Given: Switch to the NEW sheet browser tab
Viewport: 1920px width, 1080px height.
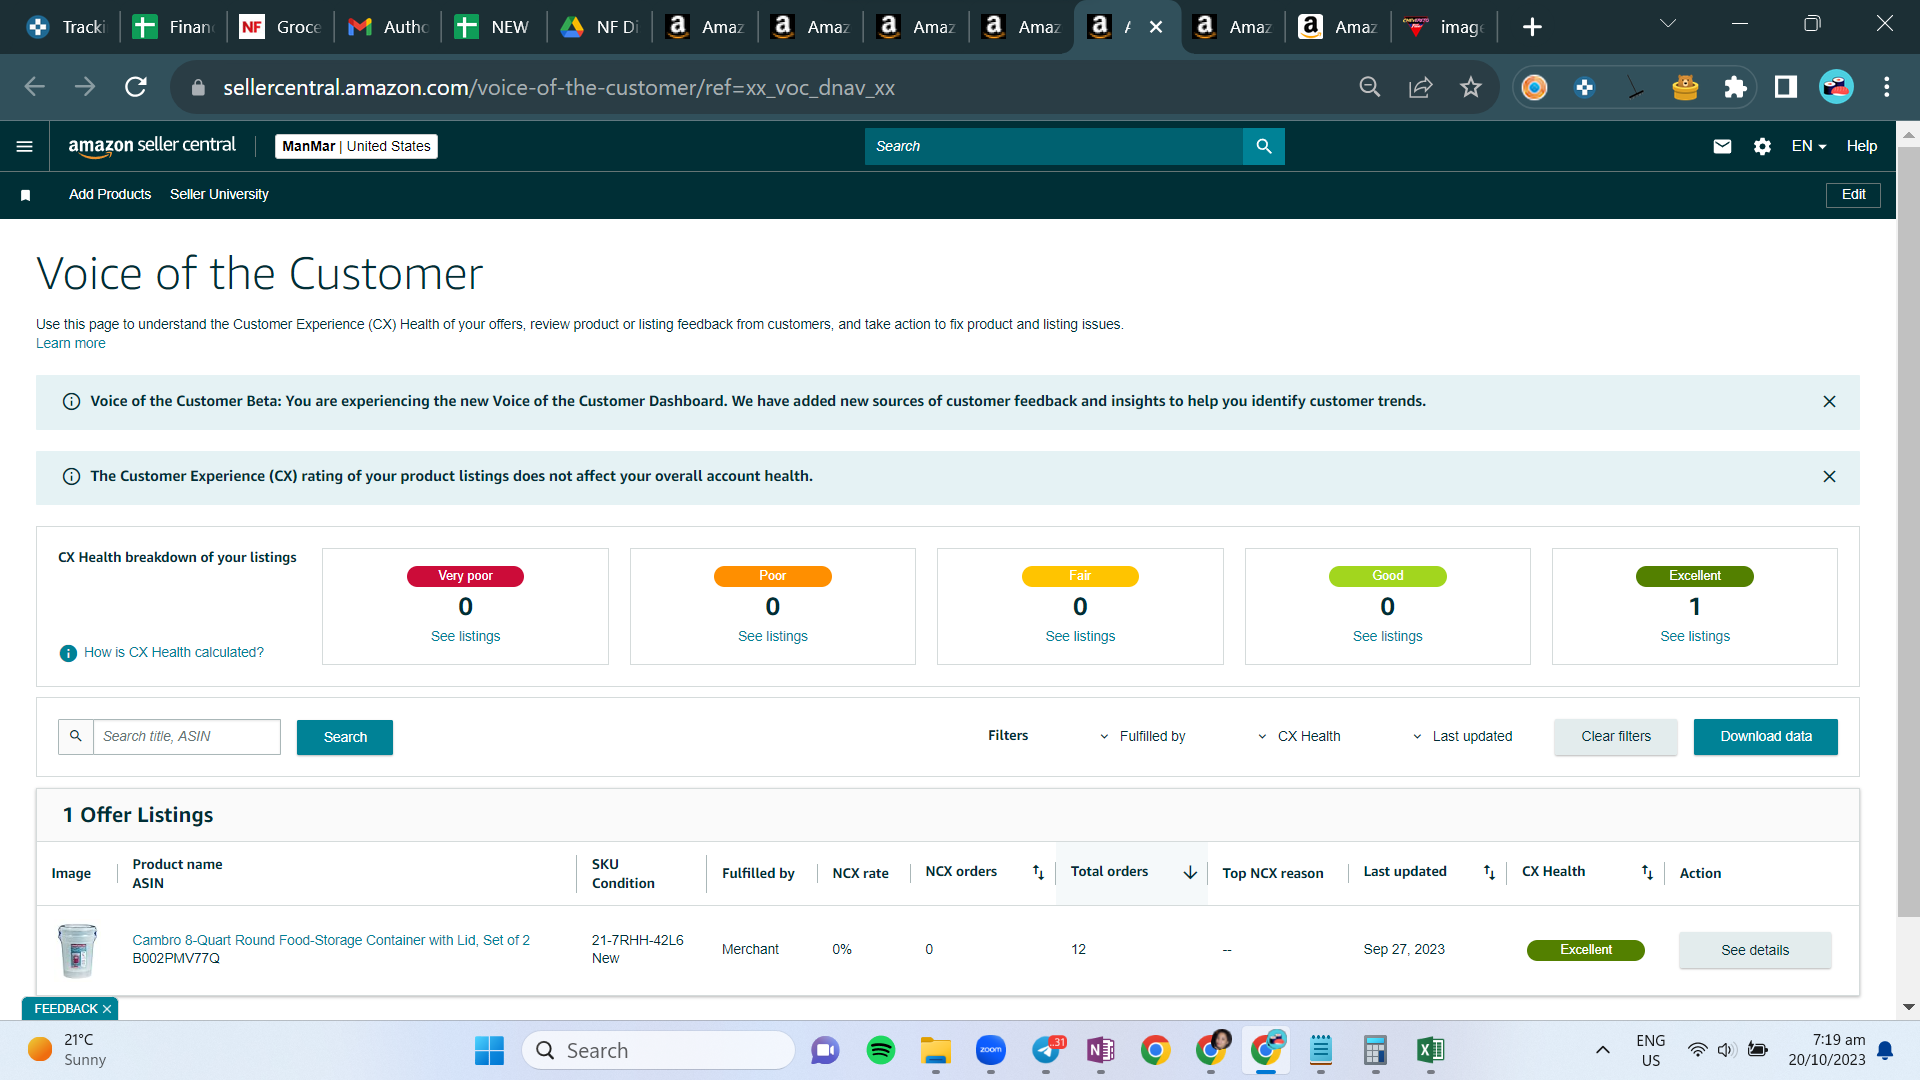Looking at the screenshot, I should pos(493,27).
